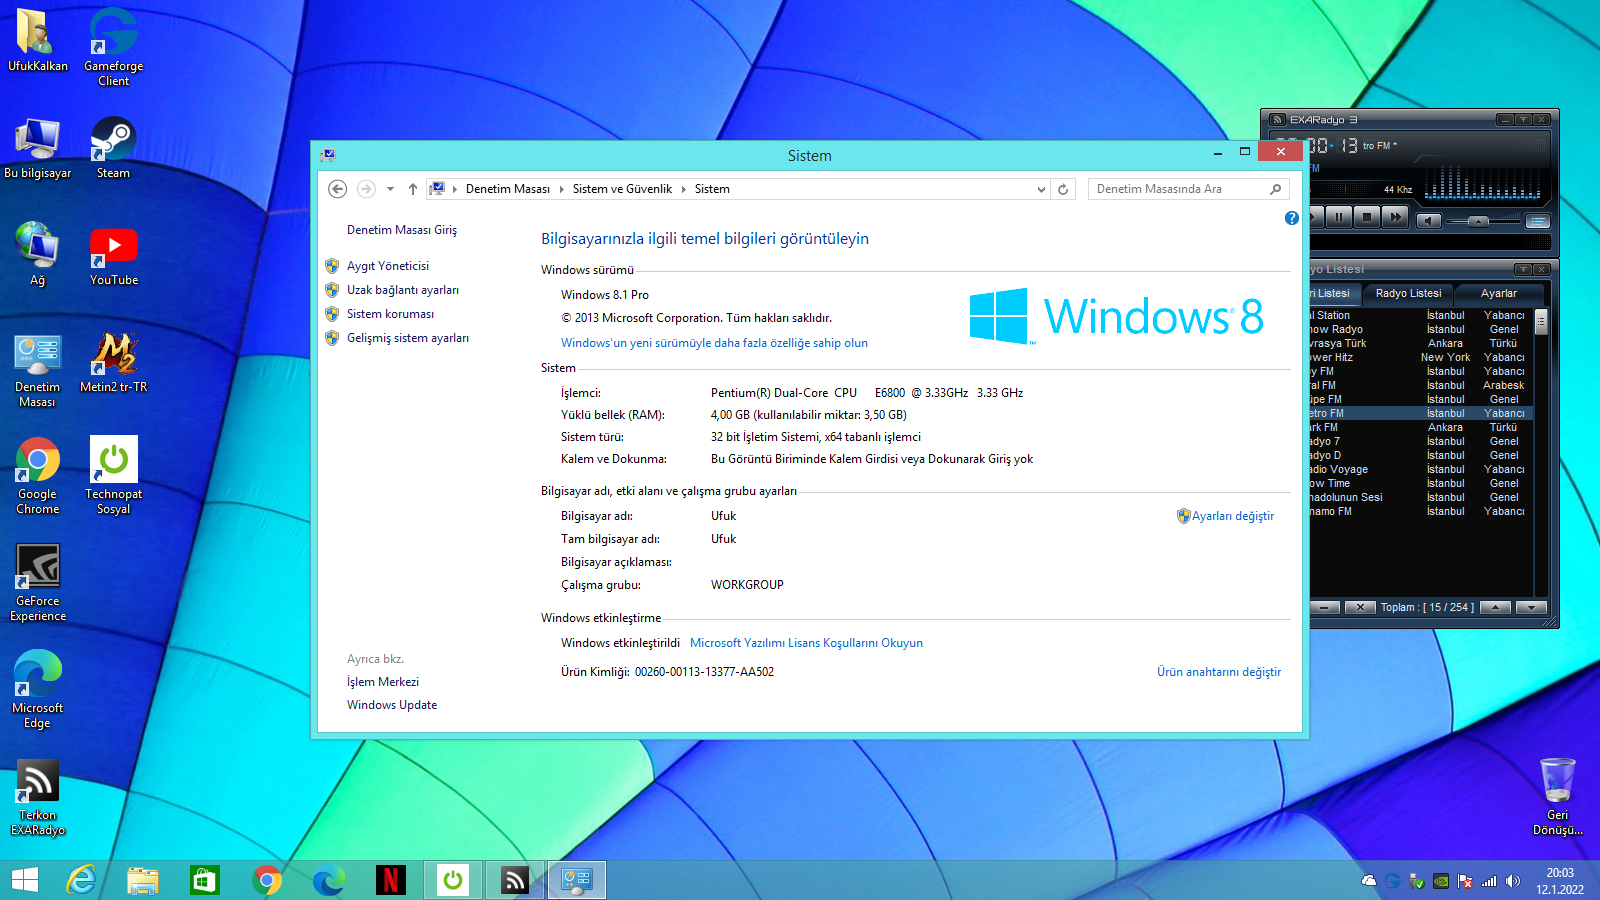Select the Metin2 tr-TR desktop shortcut
This screenshot has height=900, width=1600.
pyautogui.click(x=114, y=362)
